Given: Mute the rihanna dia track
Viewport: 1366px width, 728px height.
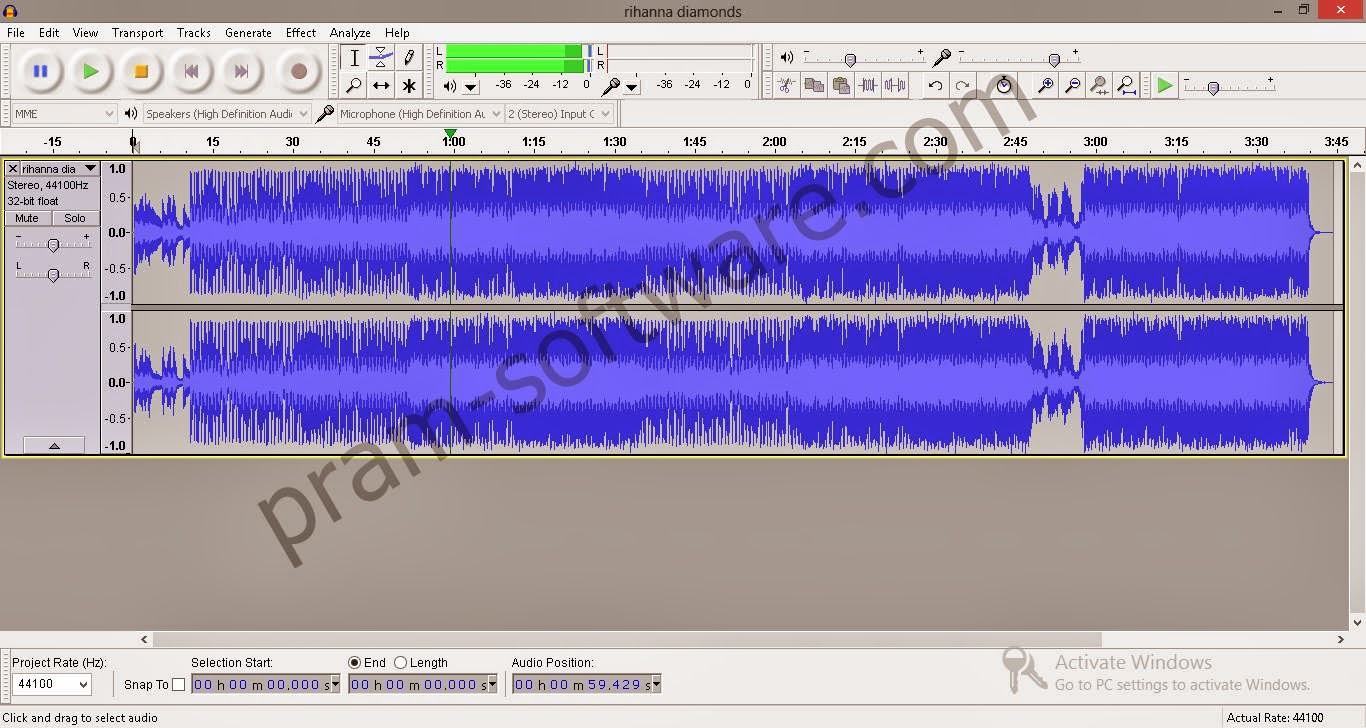Looking at the screenshot, I should (27, 218).
